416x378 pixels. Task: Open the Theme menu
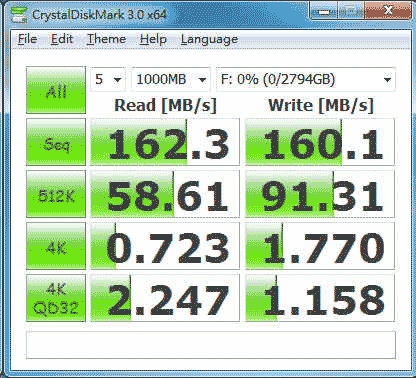(106, 39)
